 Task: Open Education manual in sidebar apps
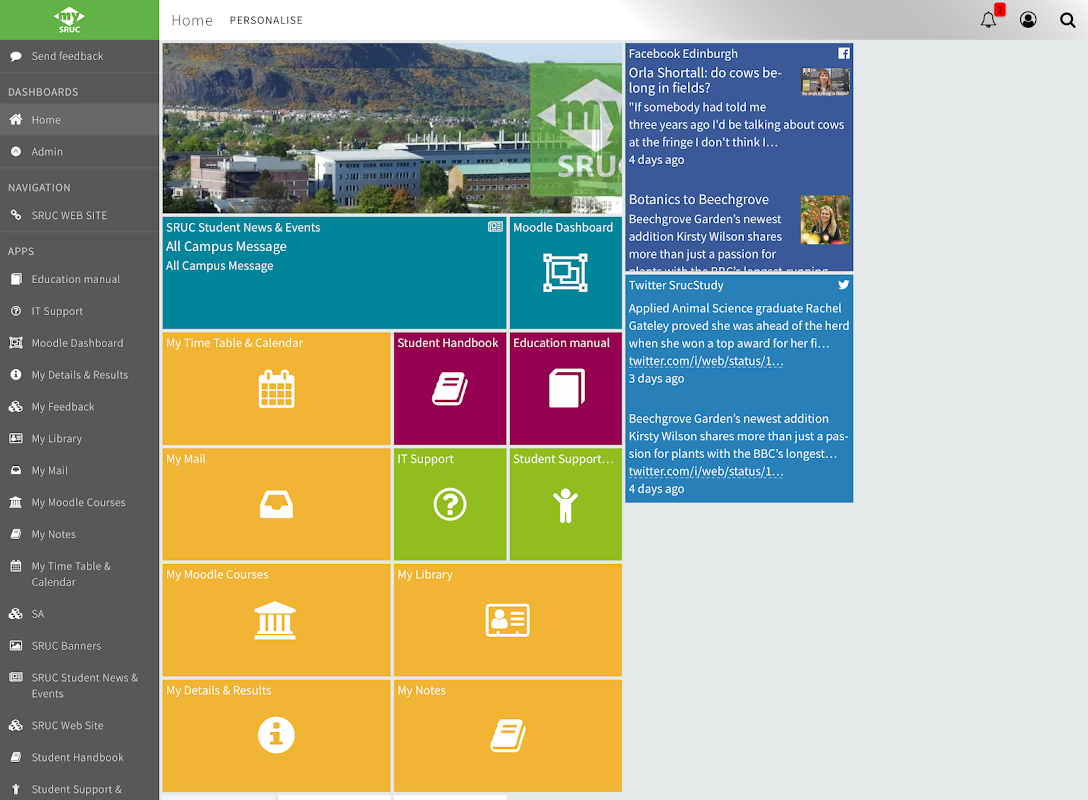point(79,279)
